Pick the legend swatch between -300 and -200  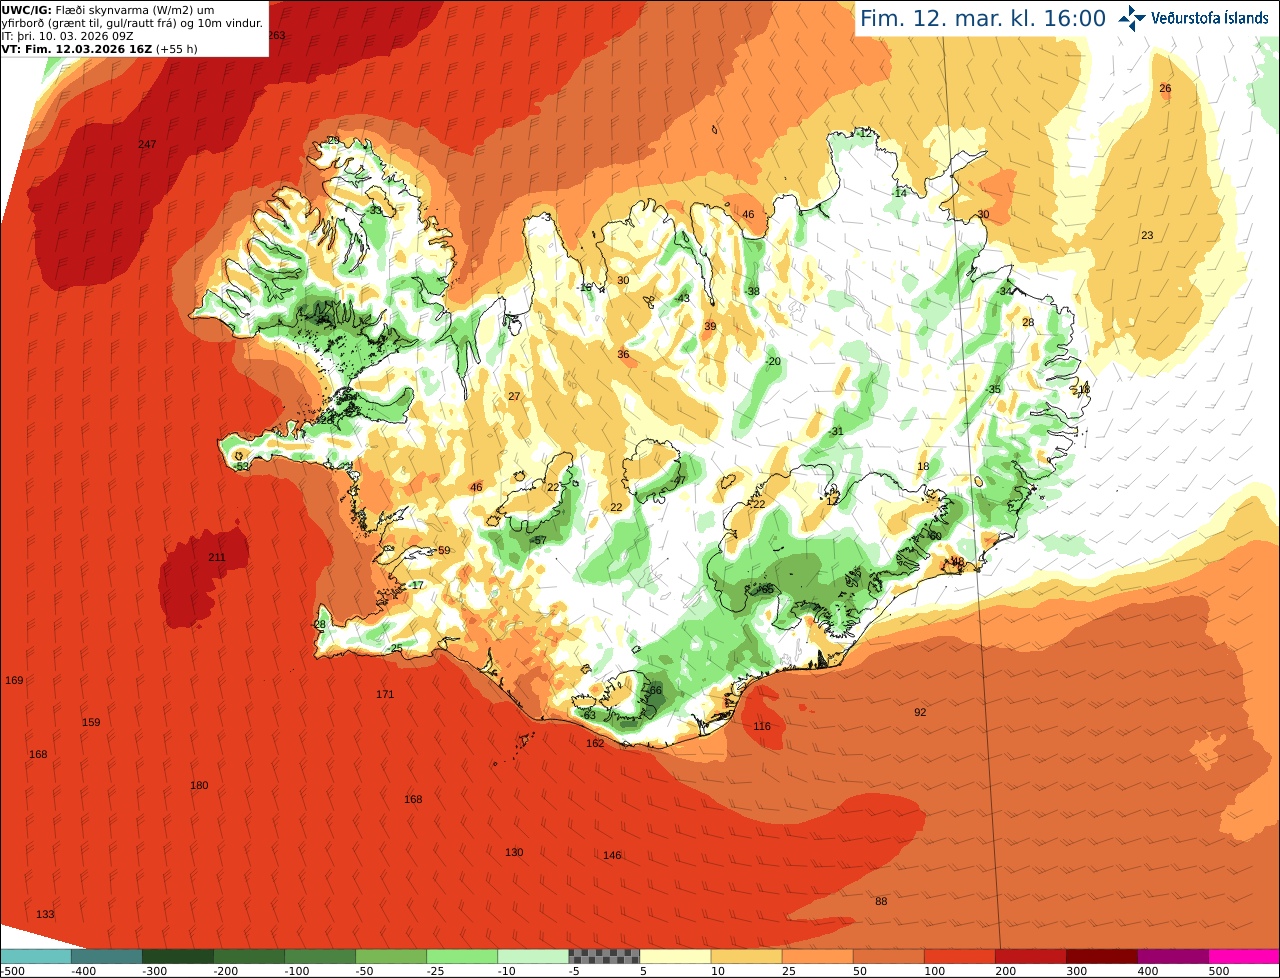[x=177, y=956]
